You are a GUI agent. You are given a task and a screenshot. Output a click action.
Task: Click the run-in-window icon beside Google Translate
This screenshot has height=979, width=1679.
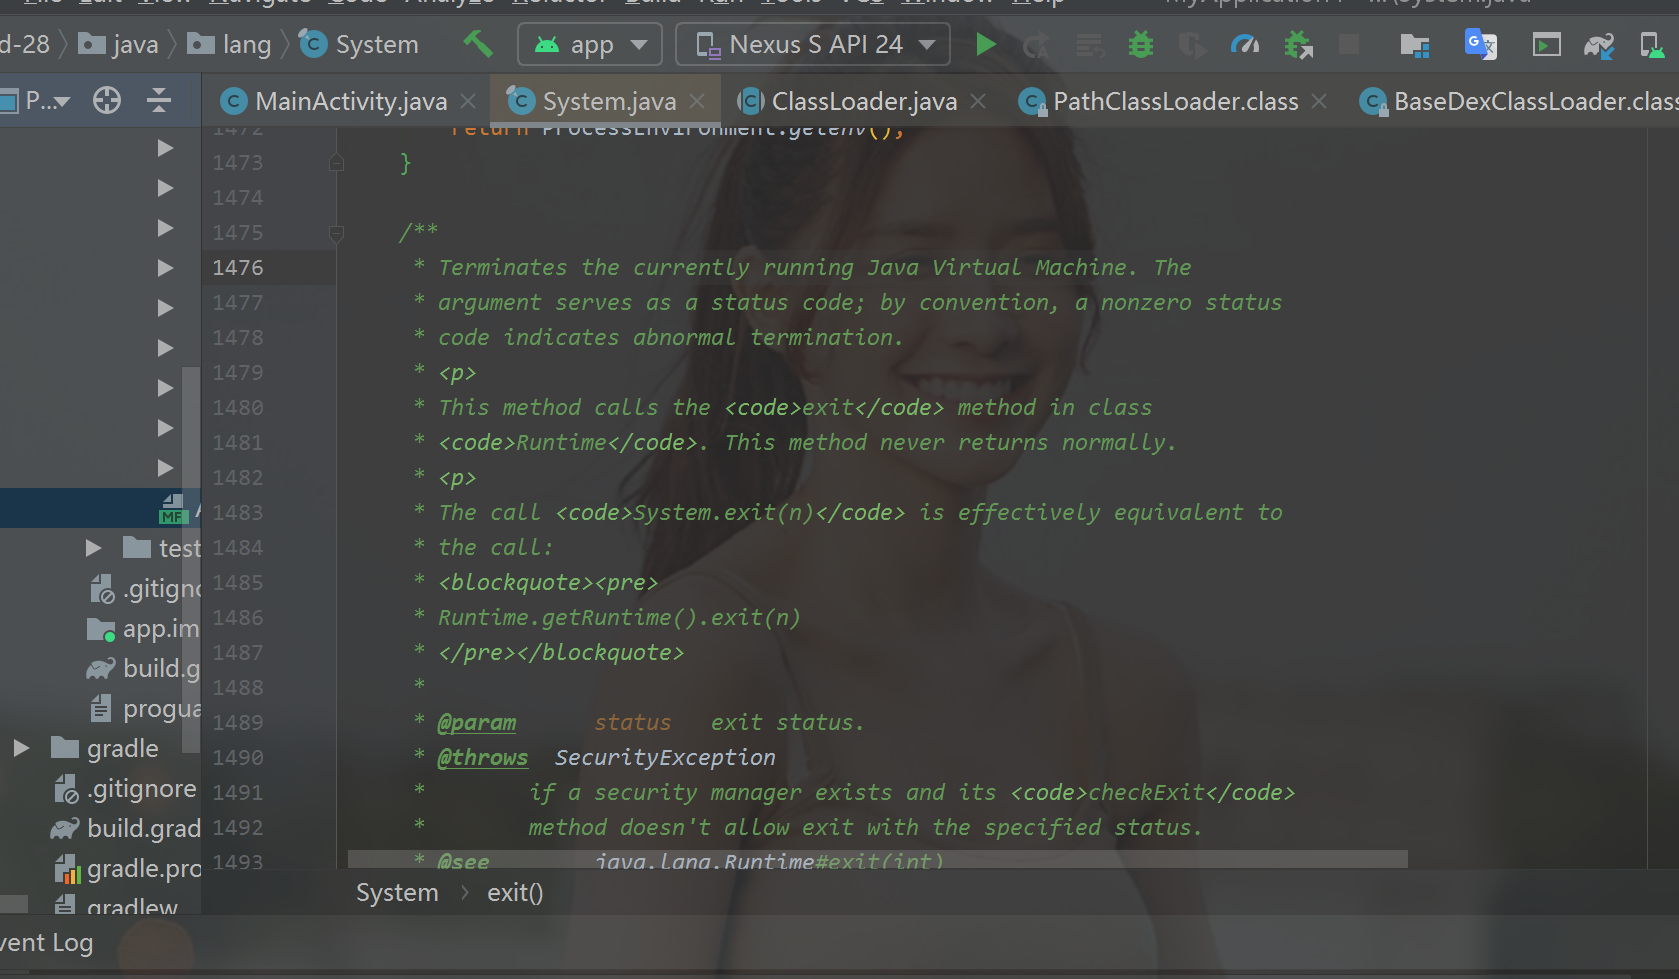click(x=1546, y=45)
